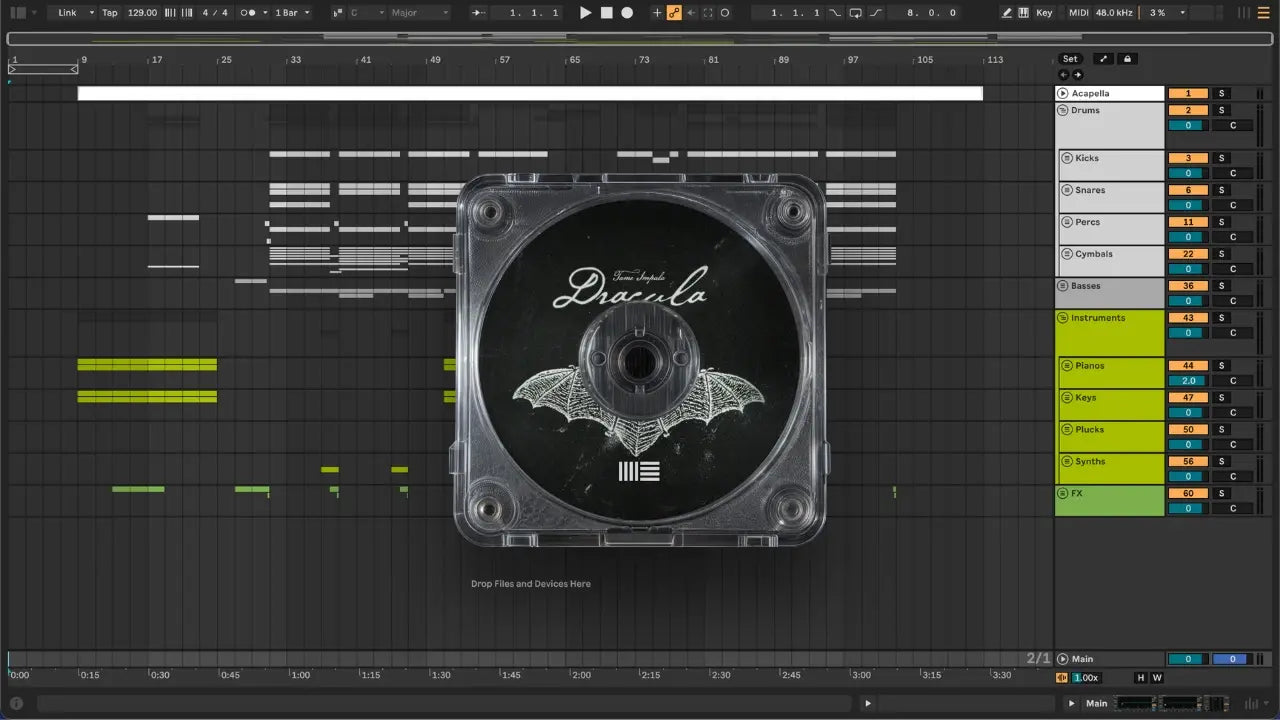Solo the Snares track
1280x720 pixels.
point(1221,190)
